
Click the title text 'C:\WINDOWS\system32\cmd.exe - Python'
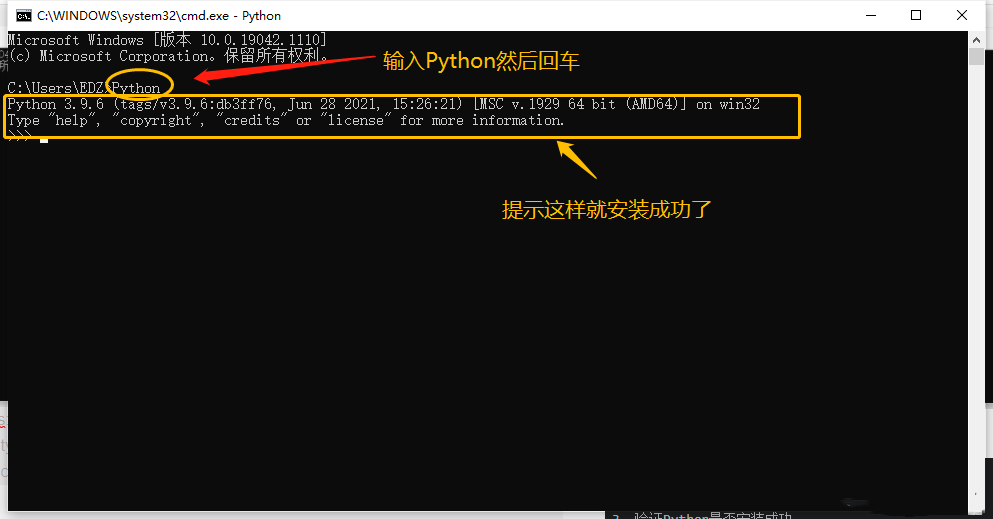[159, 16]
